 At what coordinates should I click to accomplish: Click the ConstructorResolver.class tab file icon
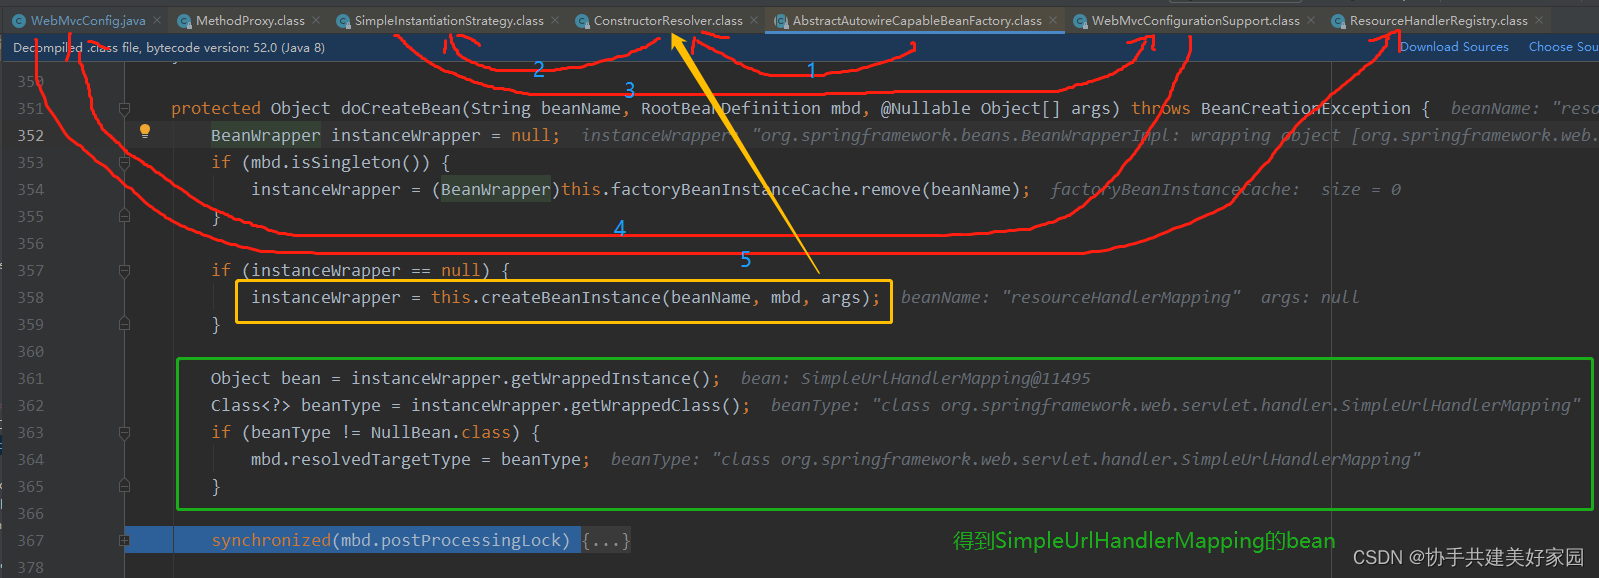pos(582,21)
